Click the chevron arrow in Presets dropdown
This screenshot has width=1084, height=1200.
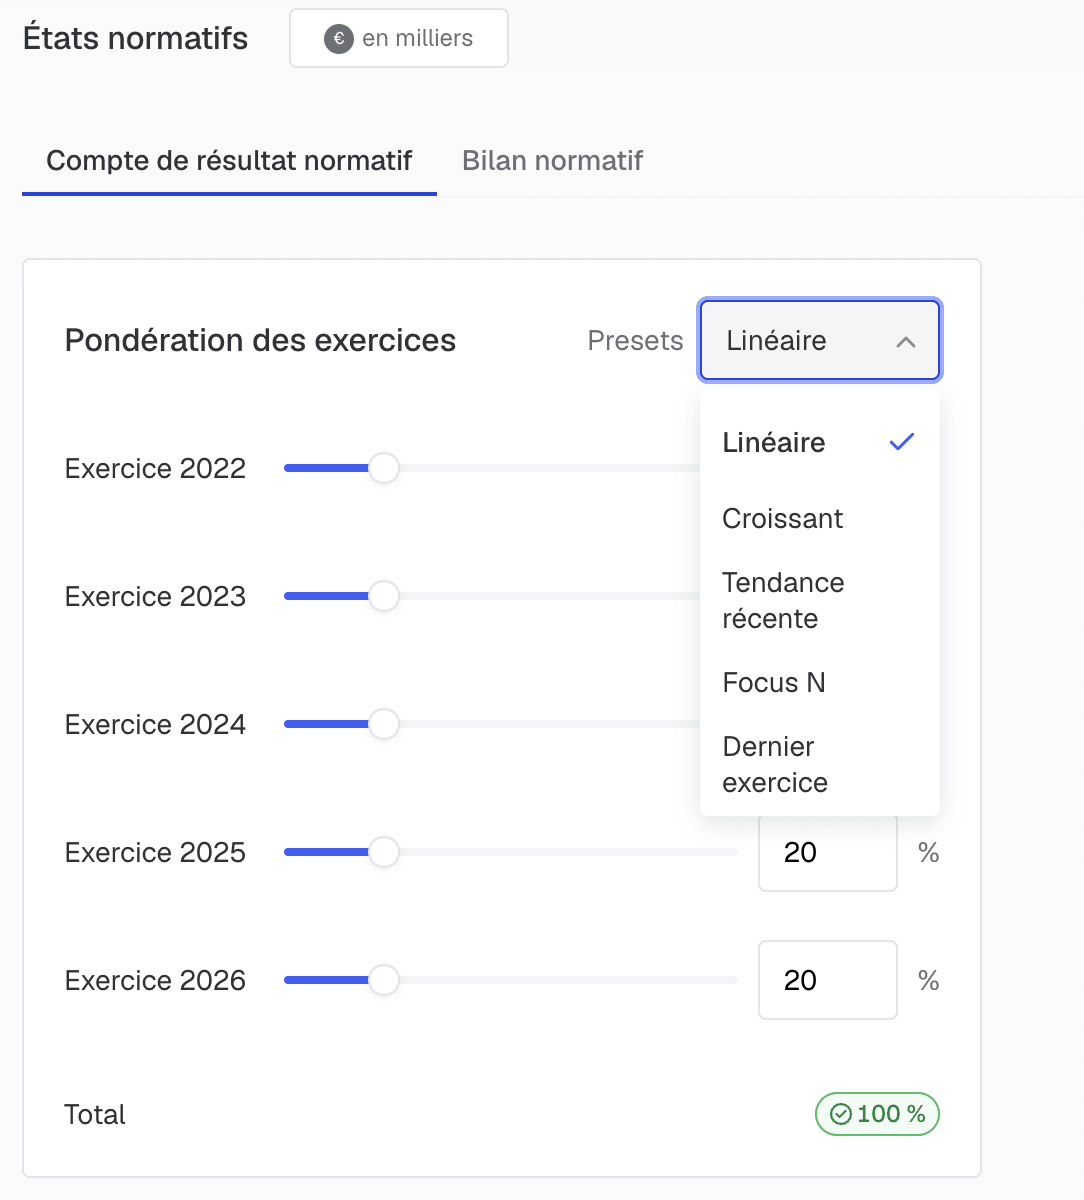tap(906, 341)
